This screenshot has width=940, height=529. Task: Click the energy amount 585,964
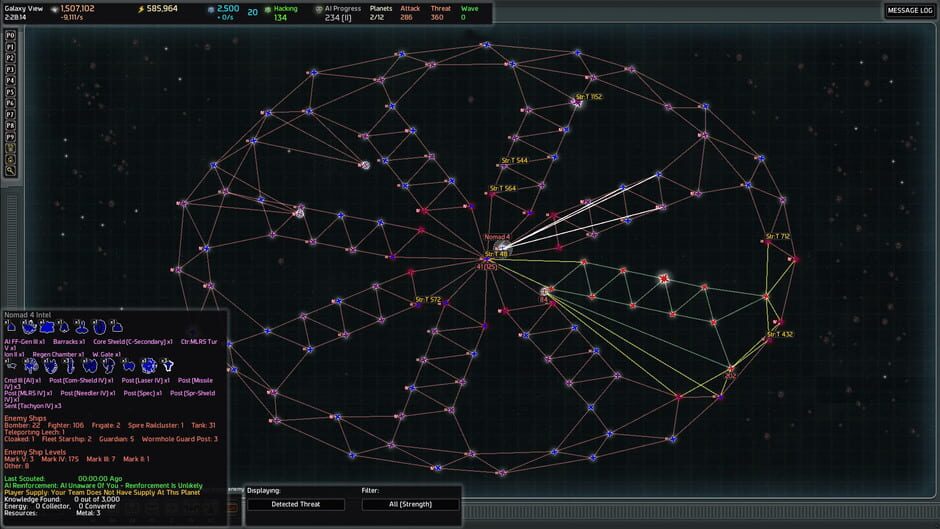click(x=162, y=8)
